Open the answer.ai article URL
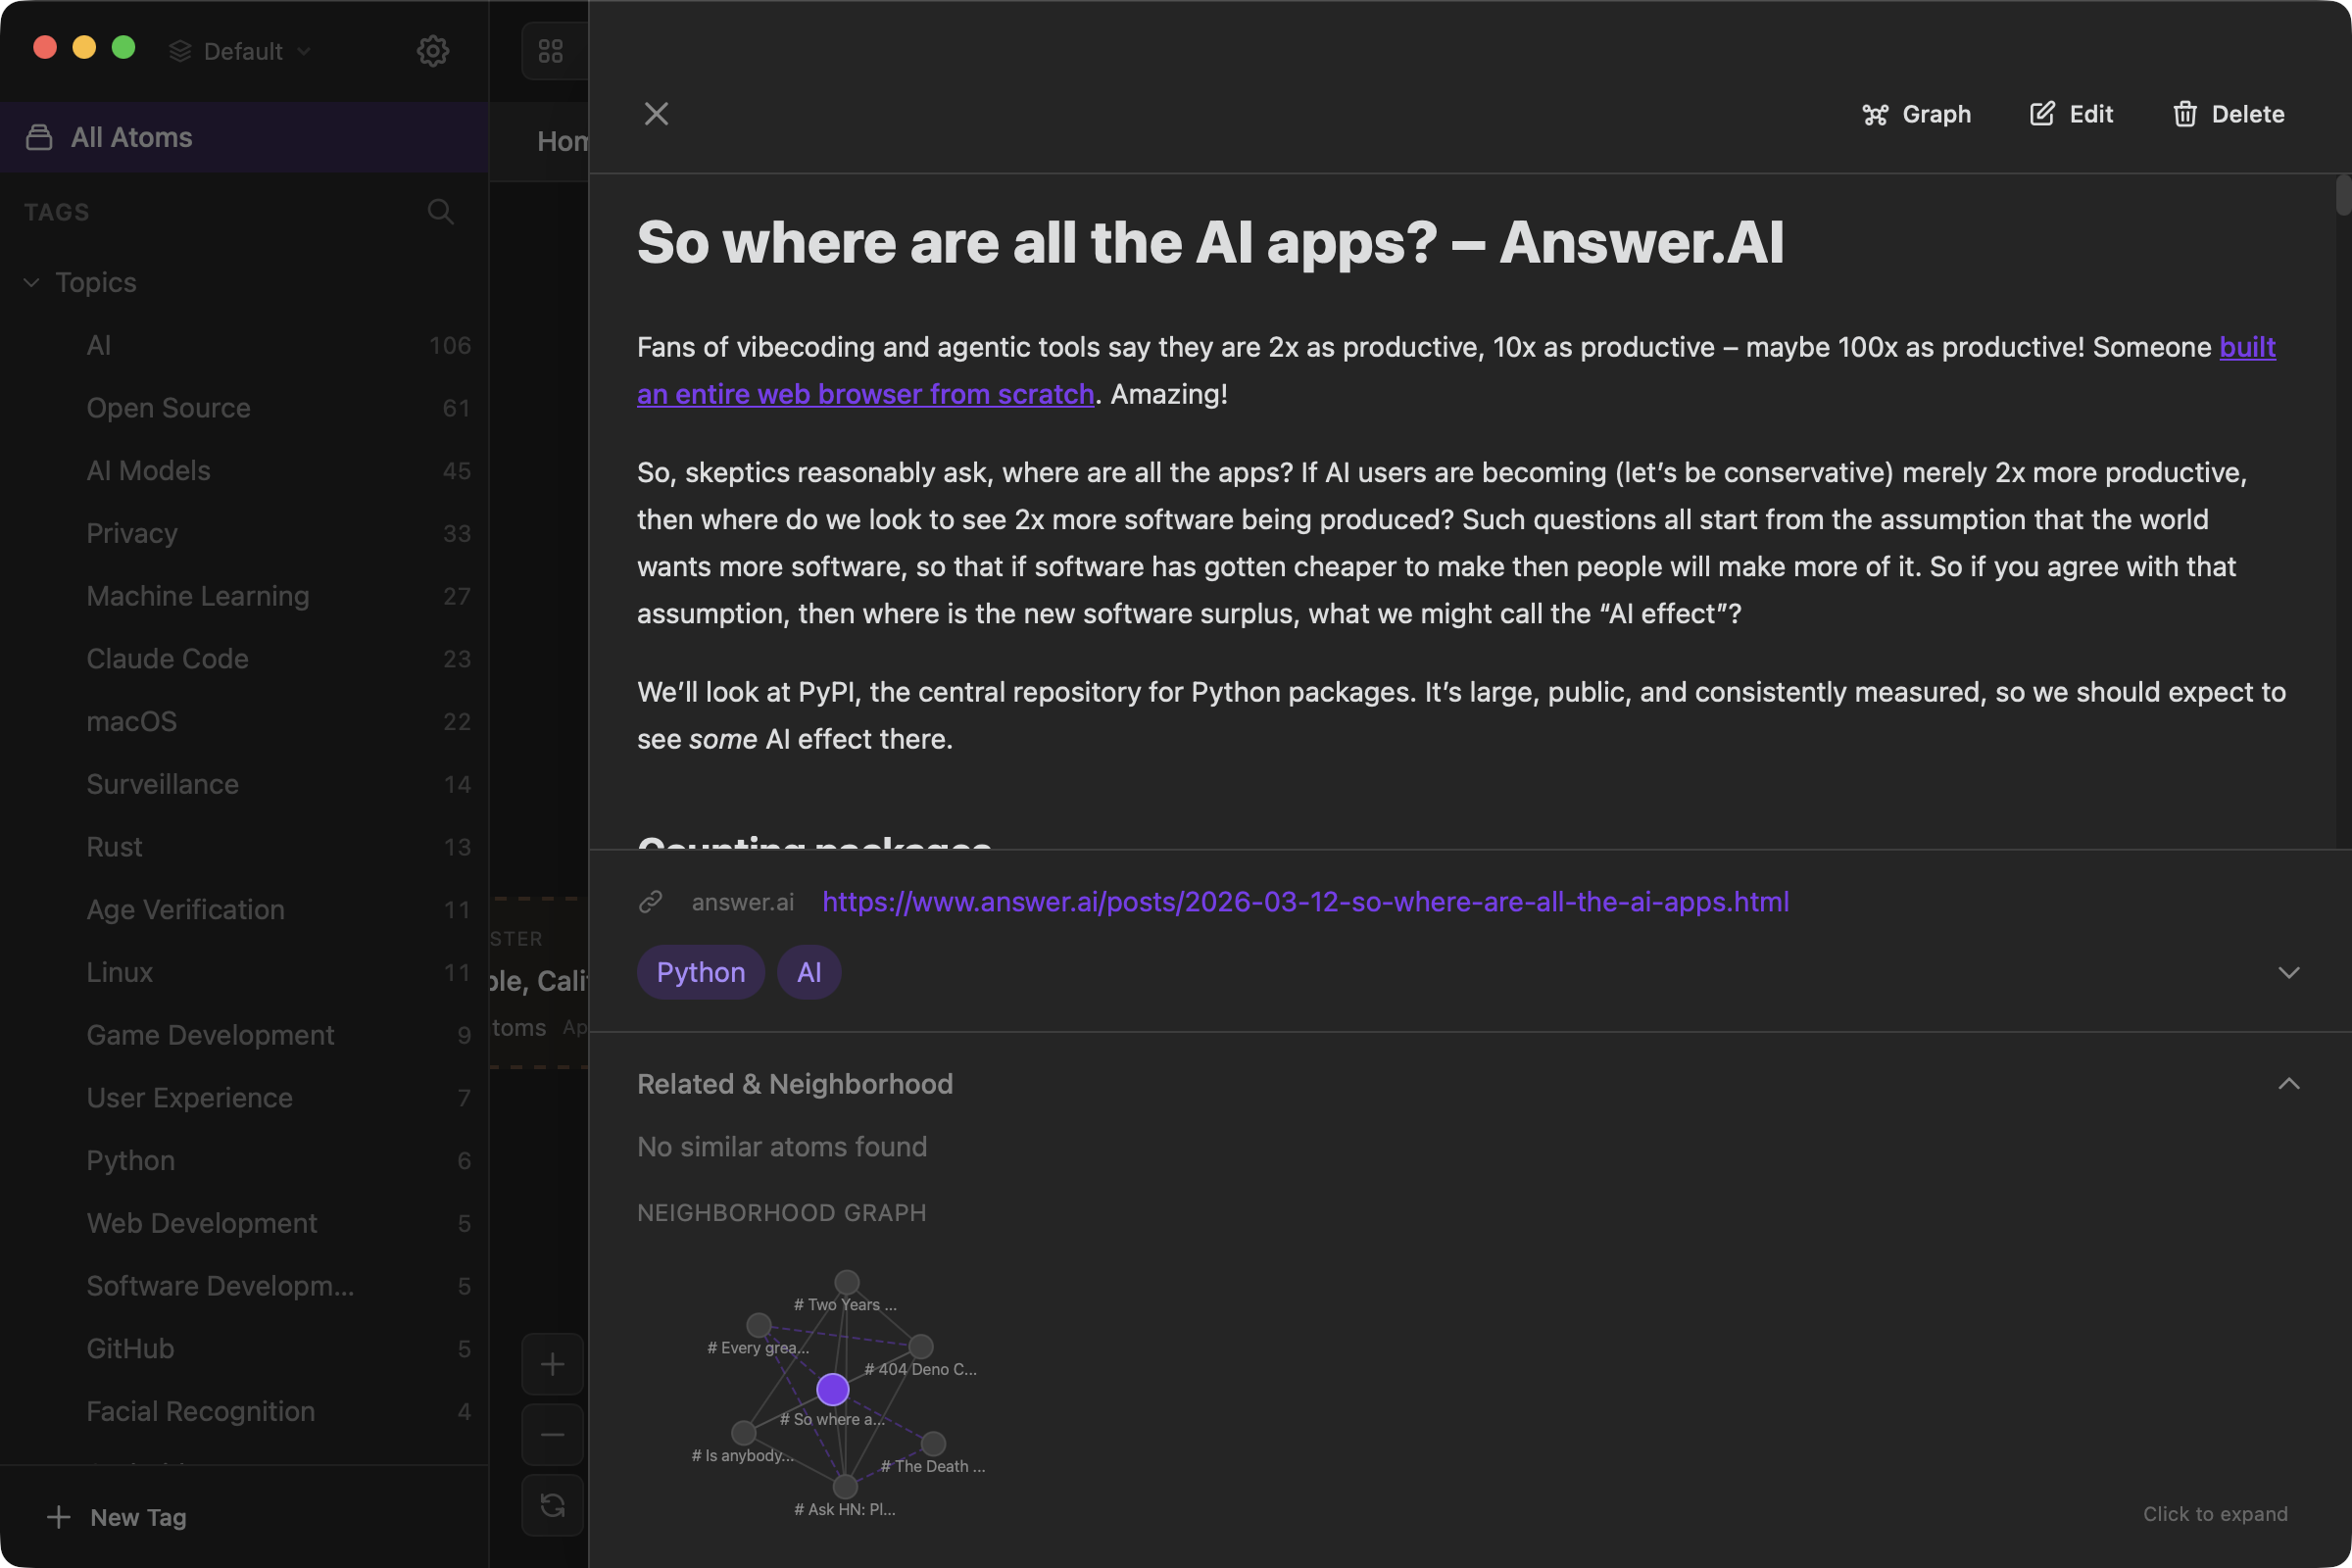Viewport: 2352px width, 1568px height. (1305, 901)
